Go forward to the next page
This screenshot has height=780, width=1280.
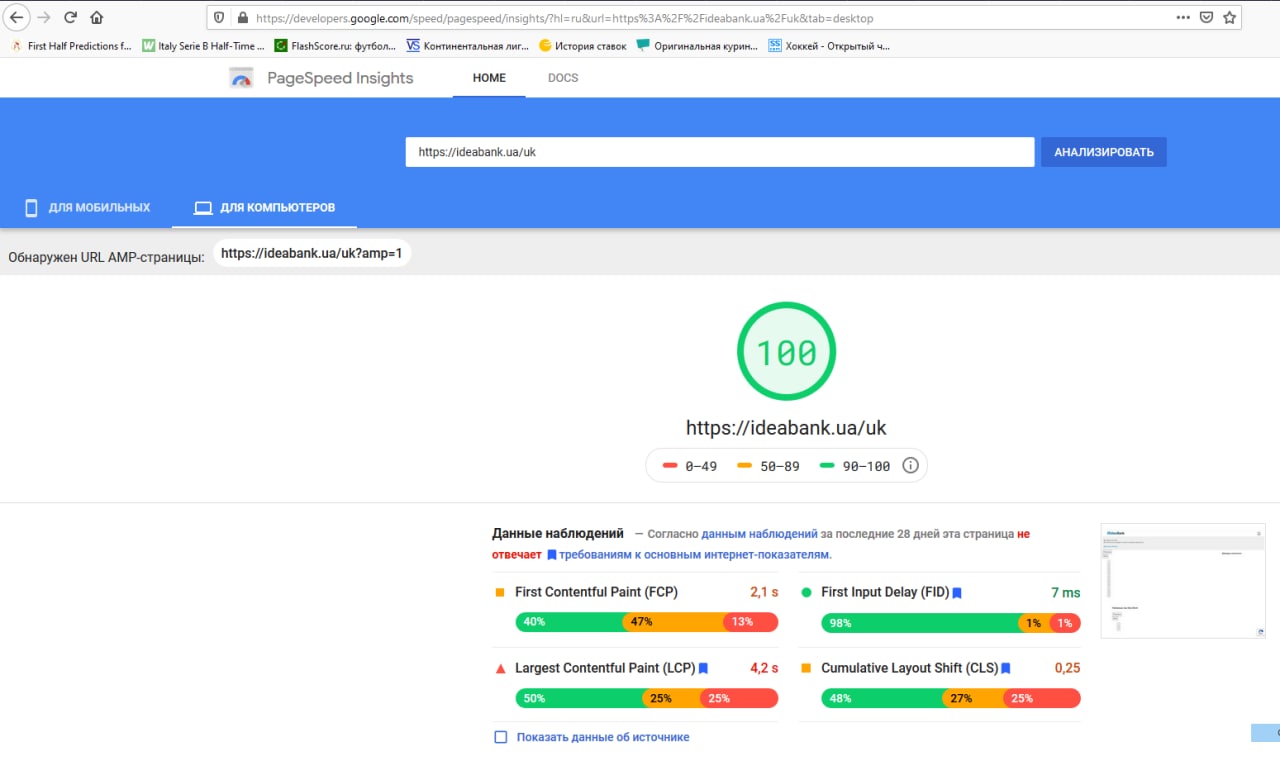(43, 17)
